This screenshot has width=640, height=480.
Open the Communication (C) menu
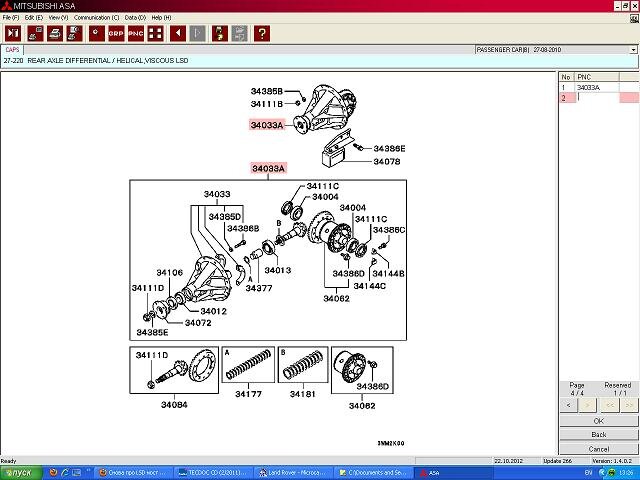(x=96, y=17)
